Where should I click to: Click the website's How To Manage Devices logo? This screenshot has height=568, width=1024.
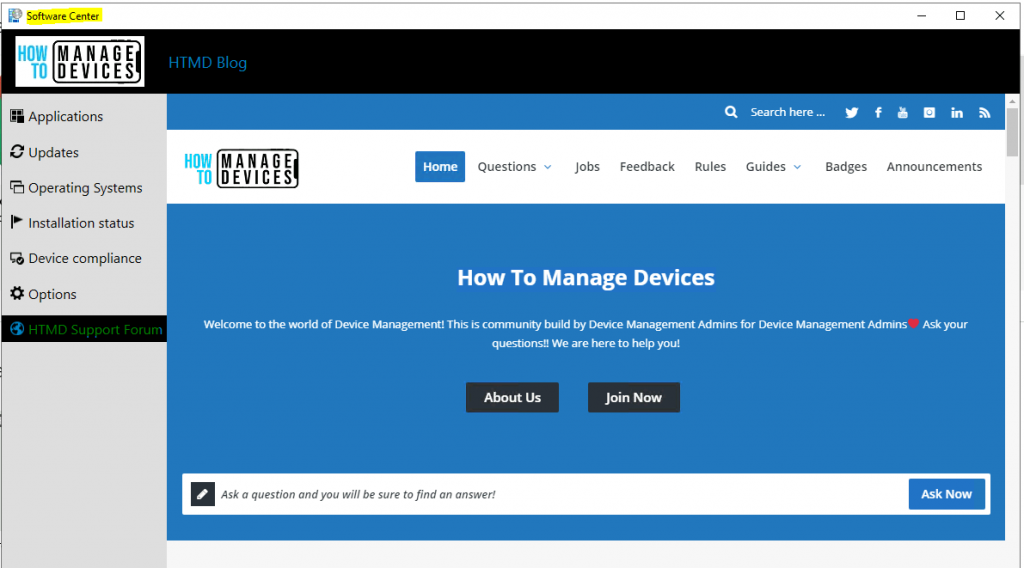(x=242, y=168)
